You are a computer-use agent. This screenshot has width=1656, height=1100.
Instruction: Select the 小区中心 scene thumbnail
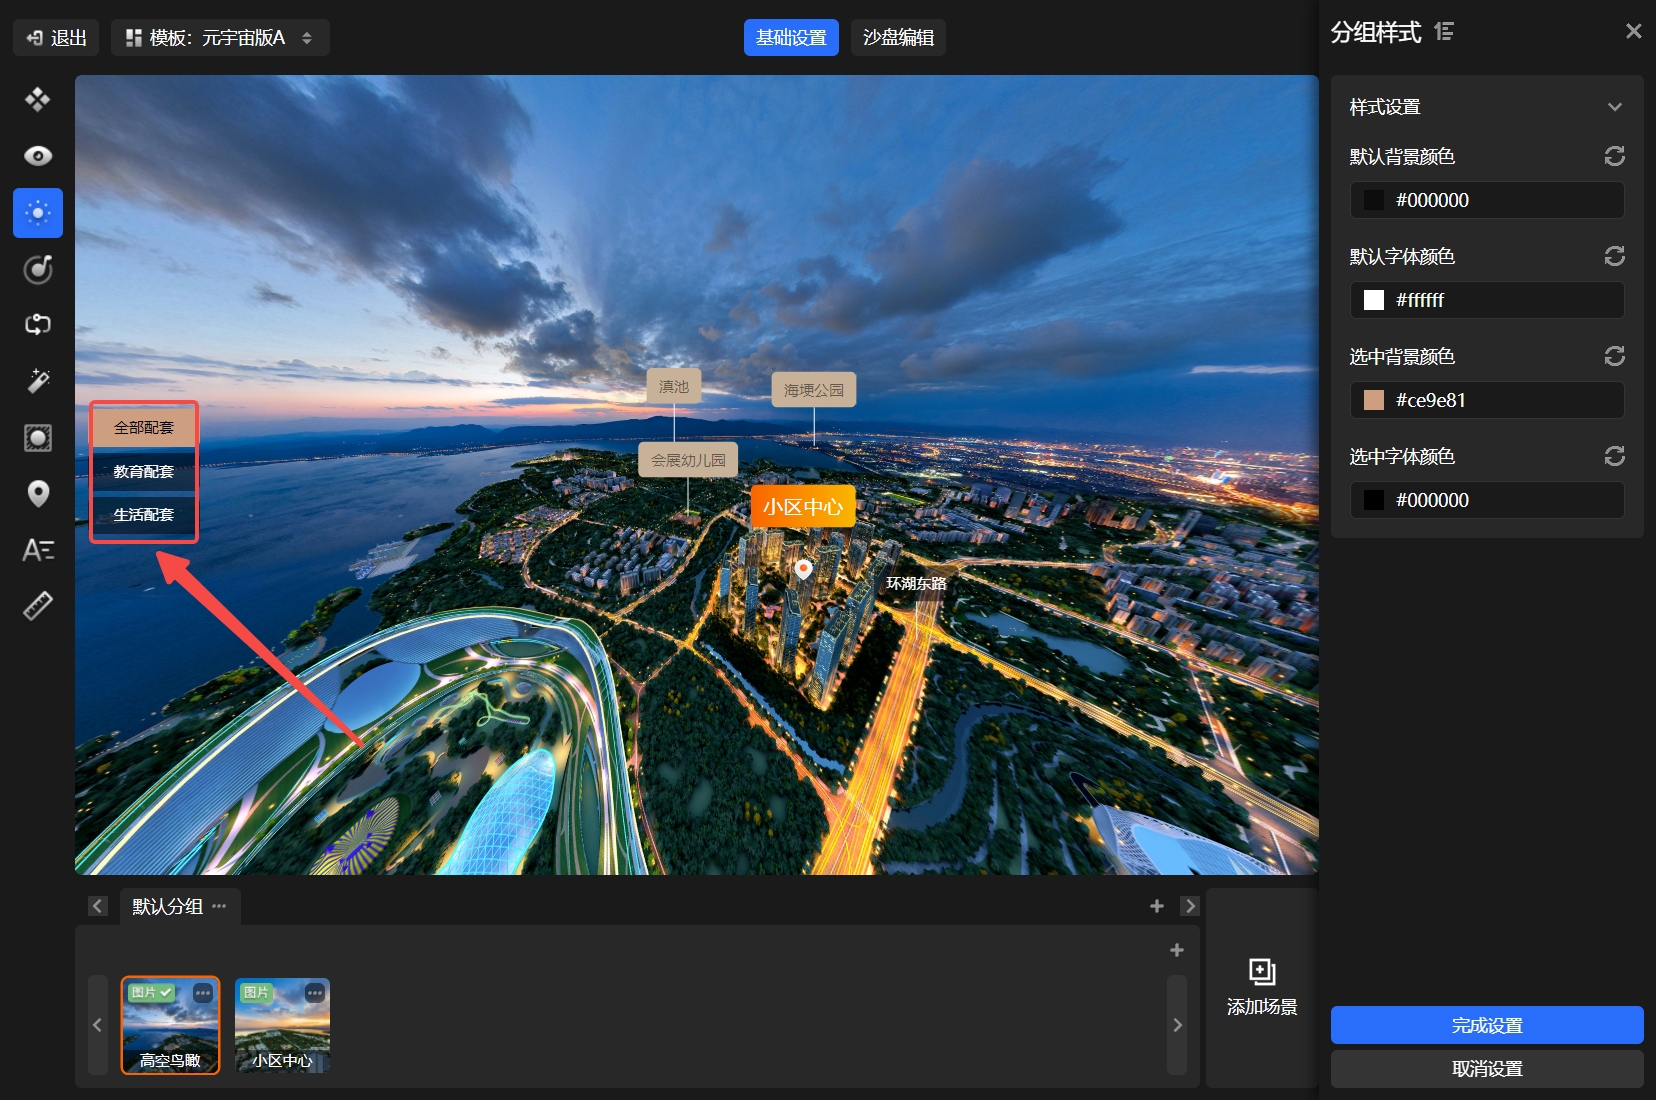[282, 1025]
